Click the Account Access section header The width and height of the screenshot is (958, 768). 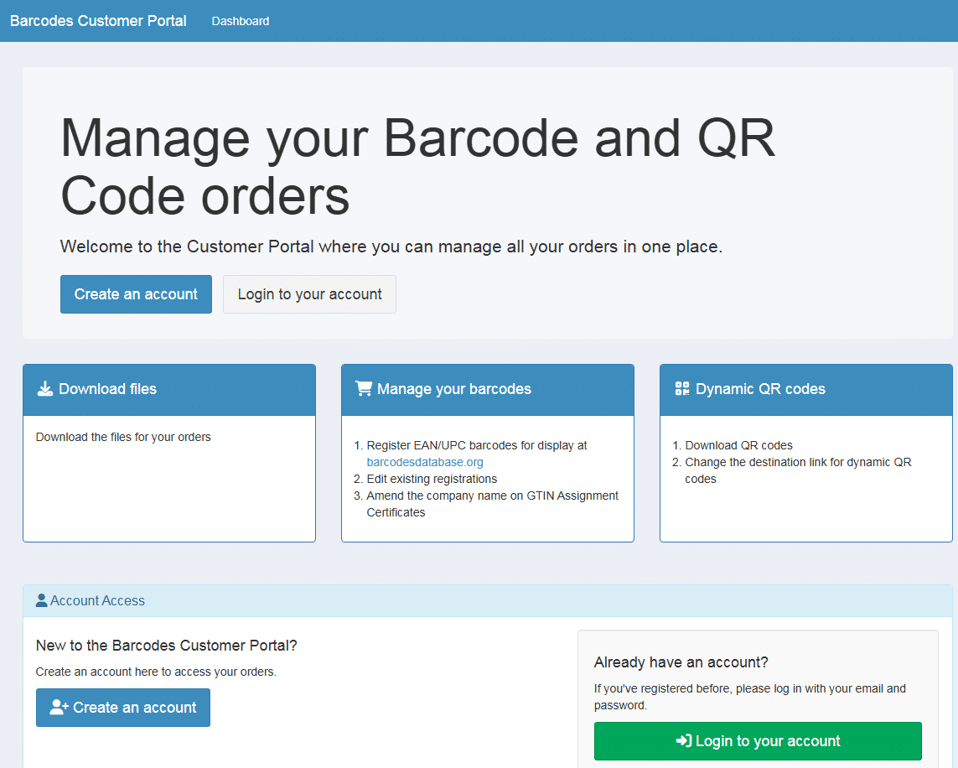[488, 601]
